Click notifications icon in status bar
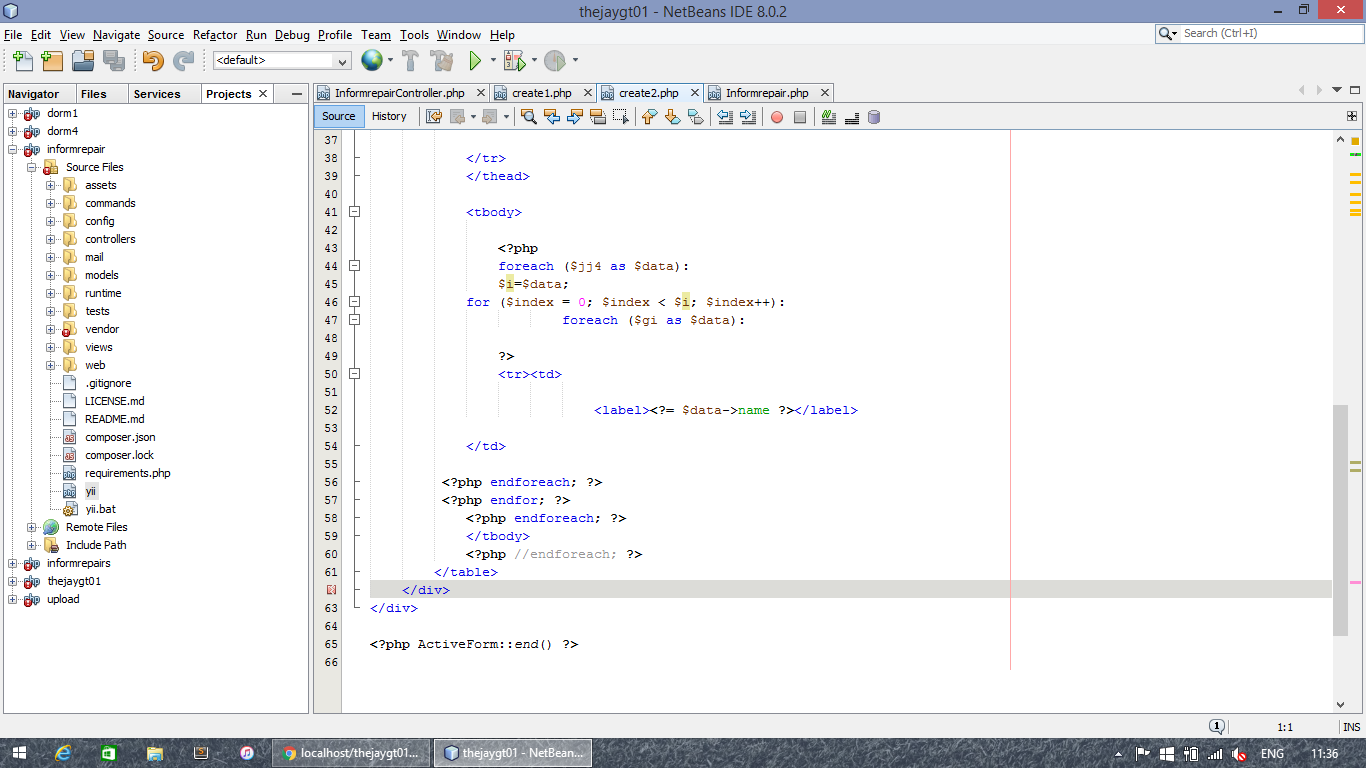The height and width of the screenshot is (768, 1366). click(x=1216, y=727)
